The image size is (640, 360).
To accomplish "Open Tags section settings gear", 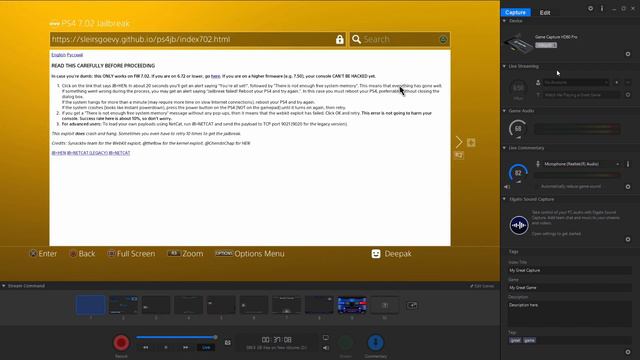I will coord(628,352).
